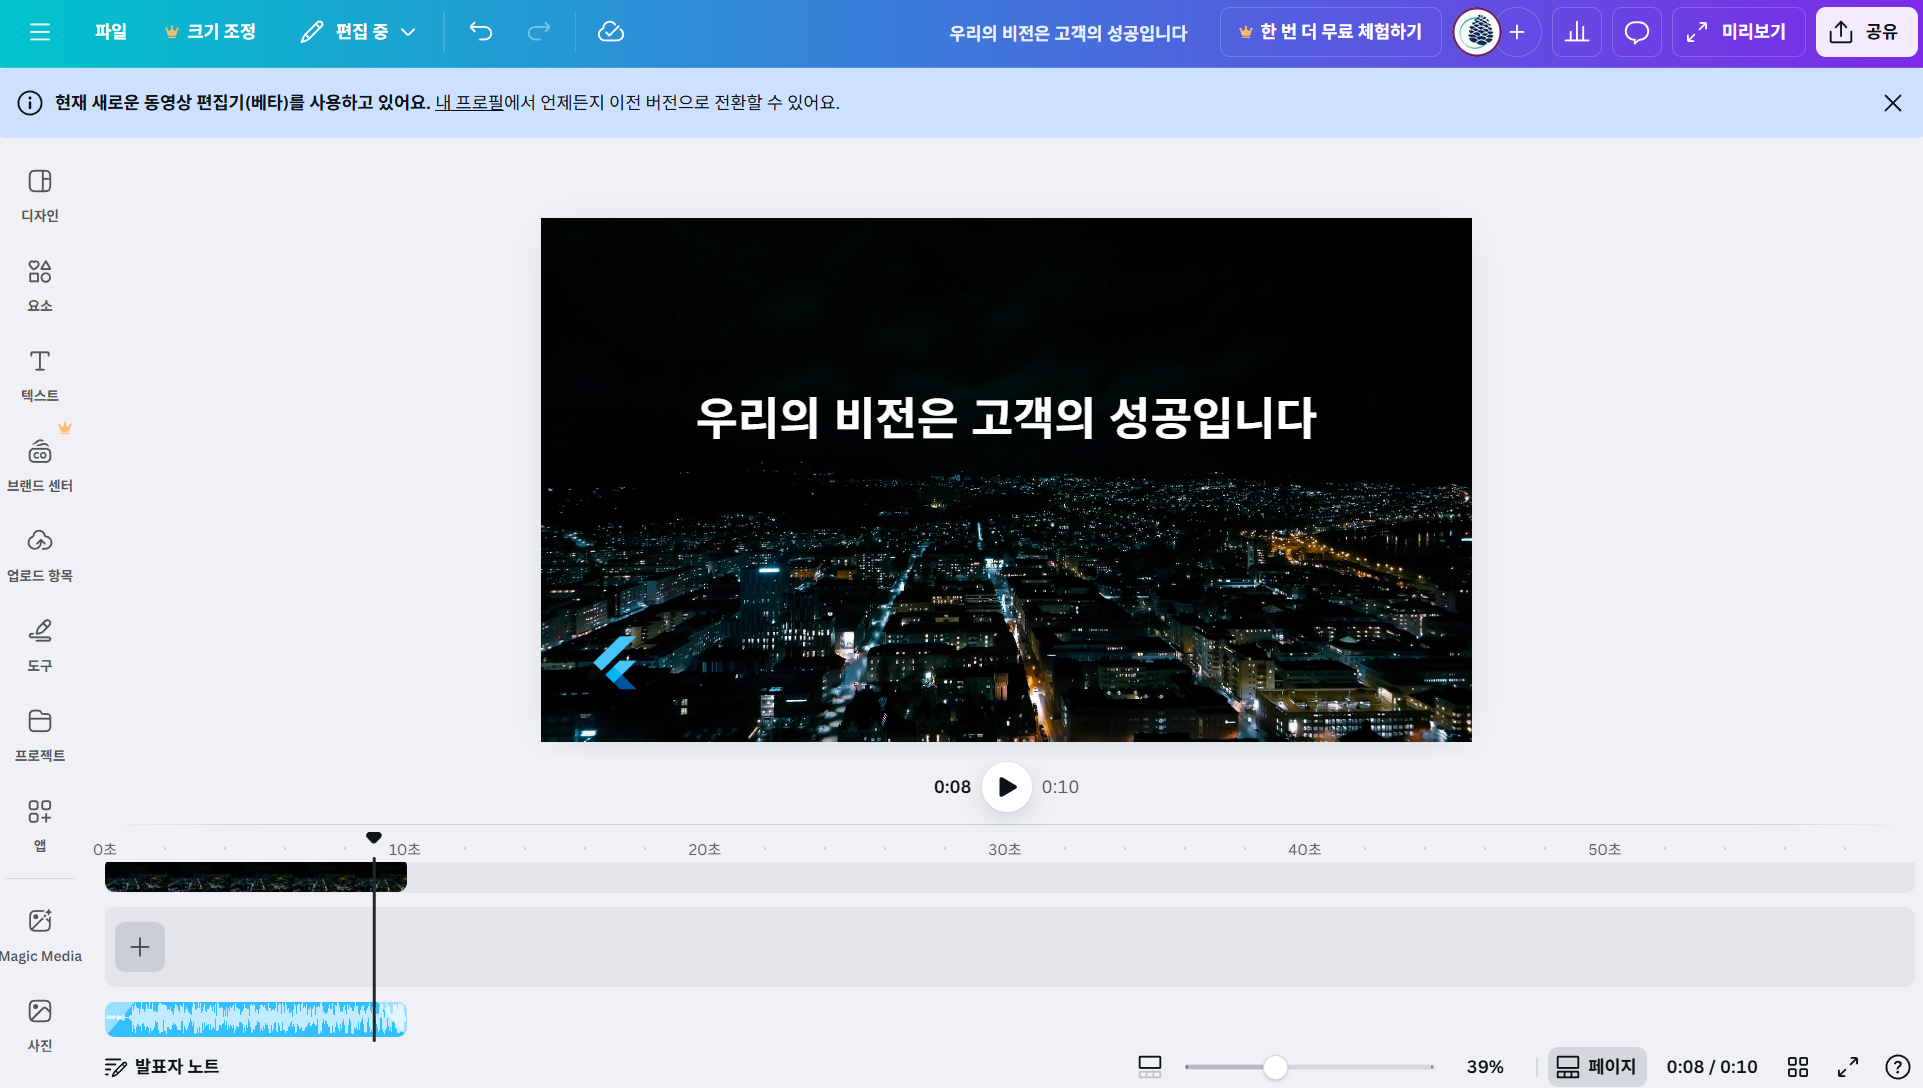Open the Magic Media tool
Image resolution: width=1923 pixels, height=1088 pixels.
tap(40, 934)
